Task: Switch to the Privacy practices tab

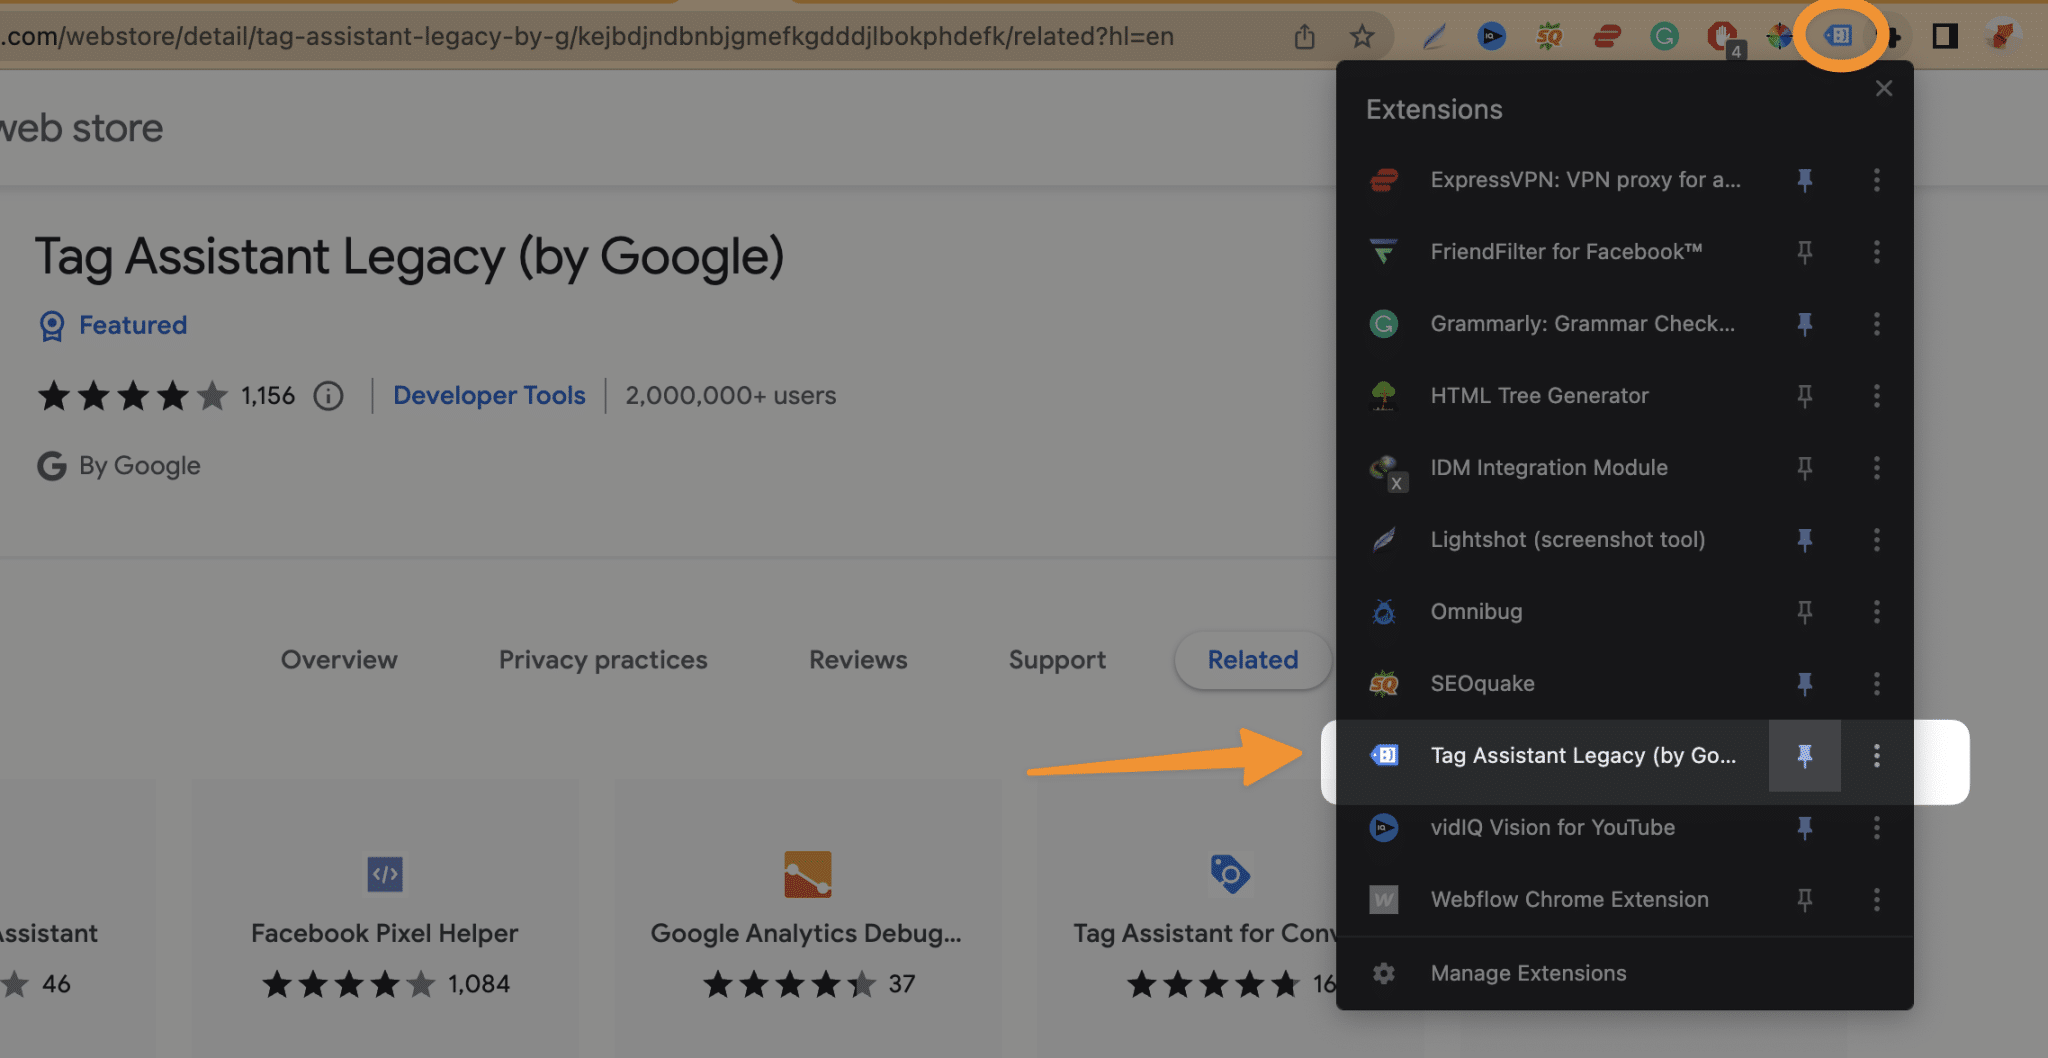Action: [603, 660]
